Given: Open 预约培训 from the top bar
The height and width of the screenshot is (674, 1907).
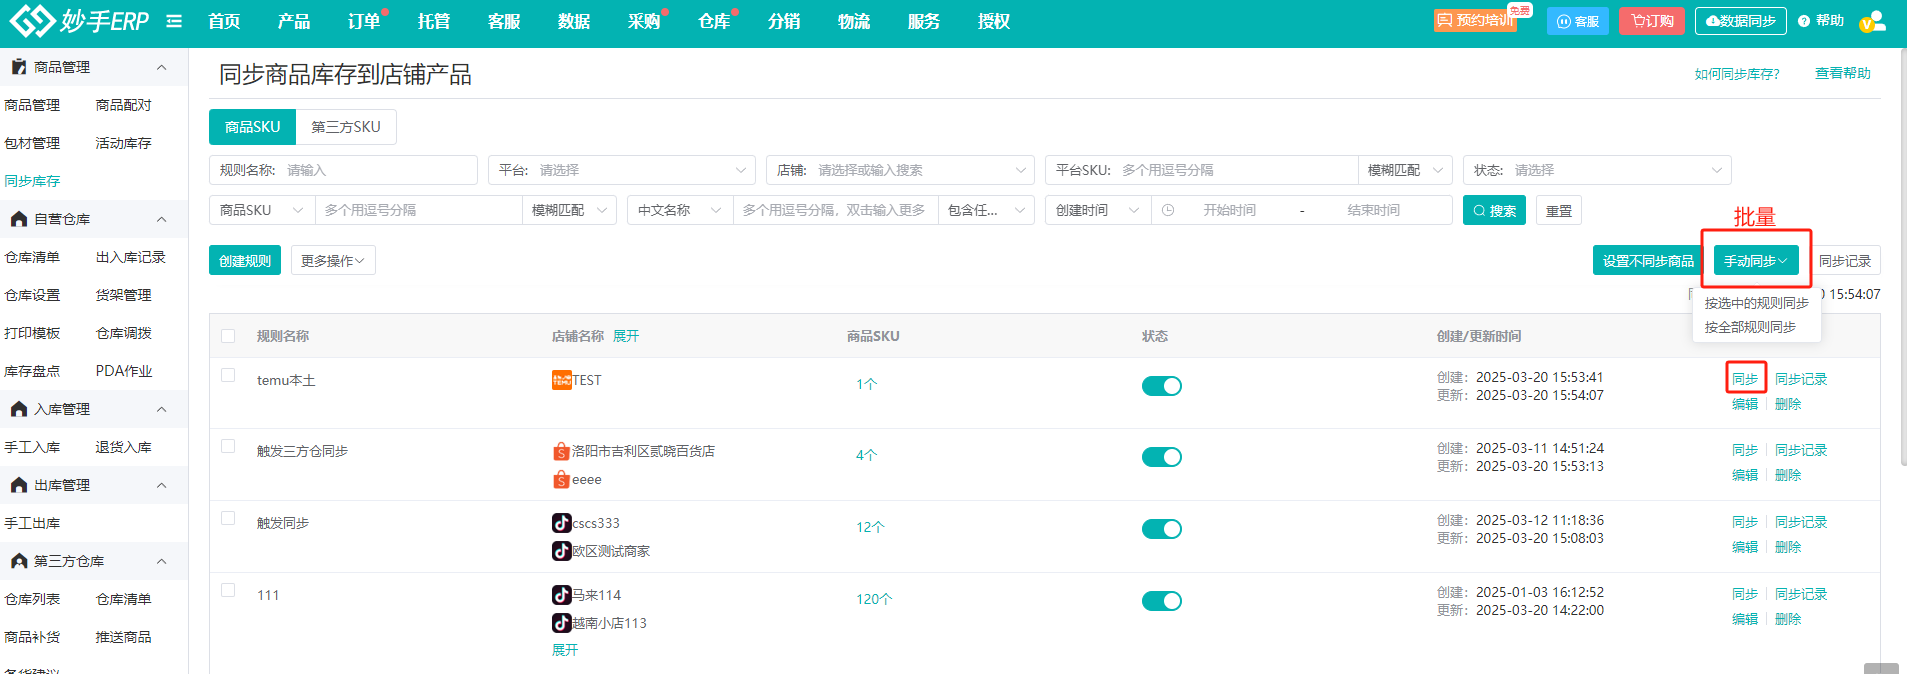Looking at the screenshot, I should click(1475, 20).
